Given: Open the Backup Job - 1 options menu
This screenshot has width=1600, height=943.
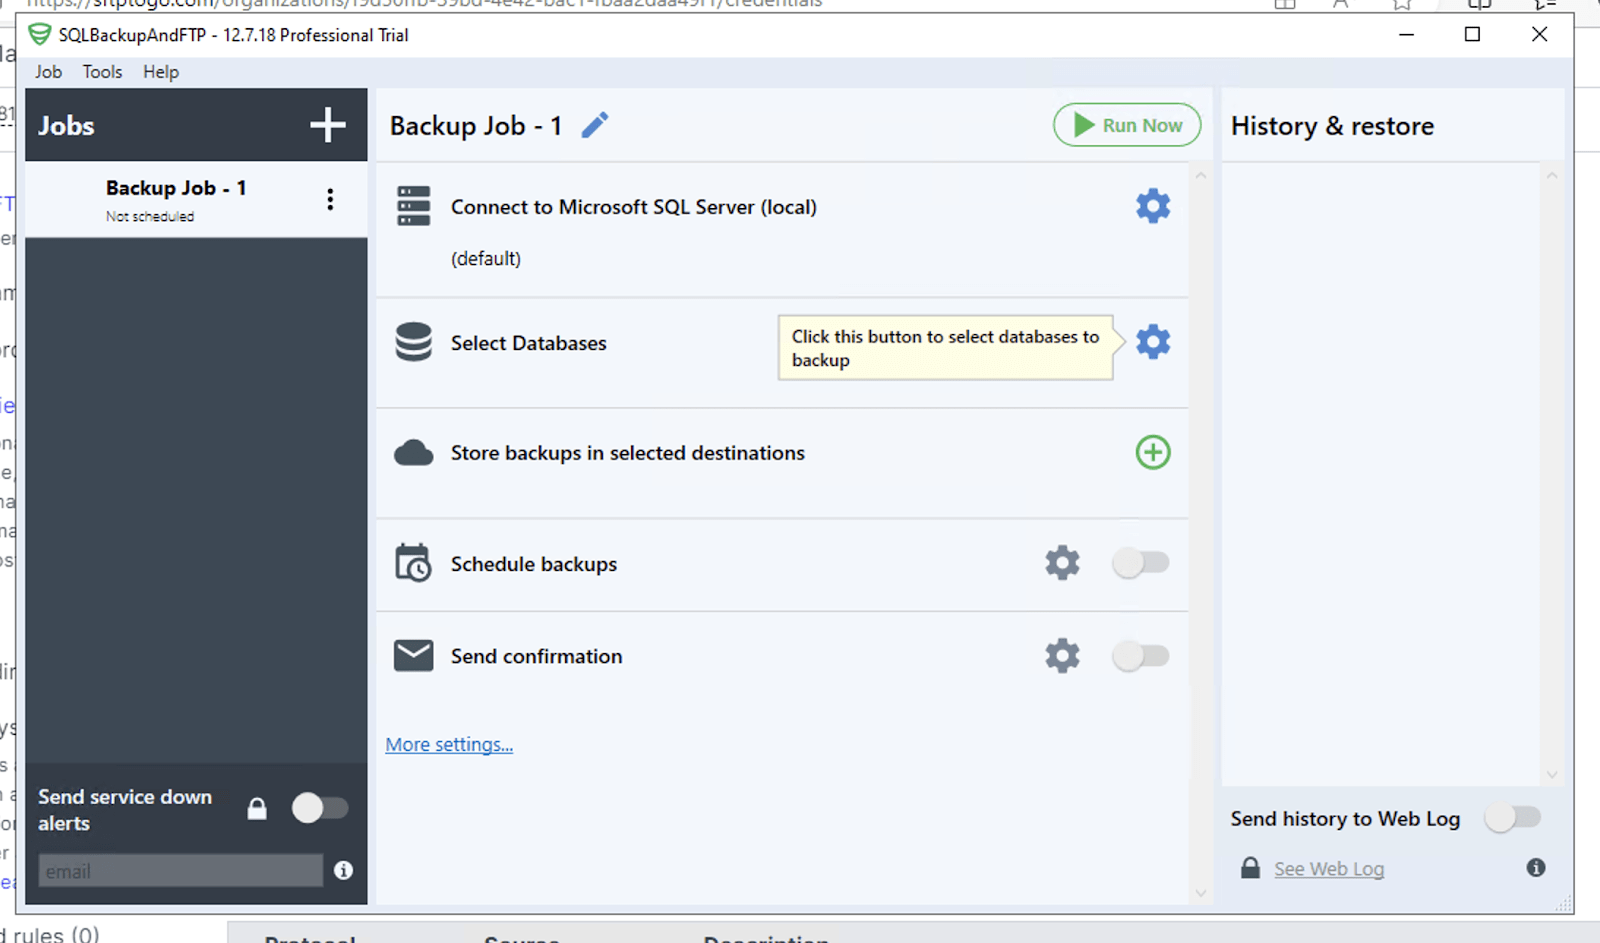Looking at the screenshot, I should tap(330, 198).
